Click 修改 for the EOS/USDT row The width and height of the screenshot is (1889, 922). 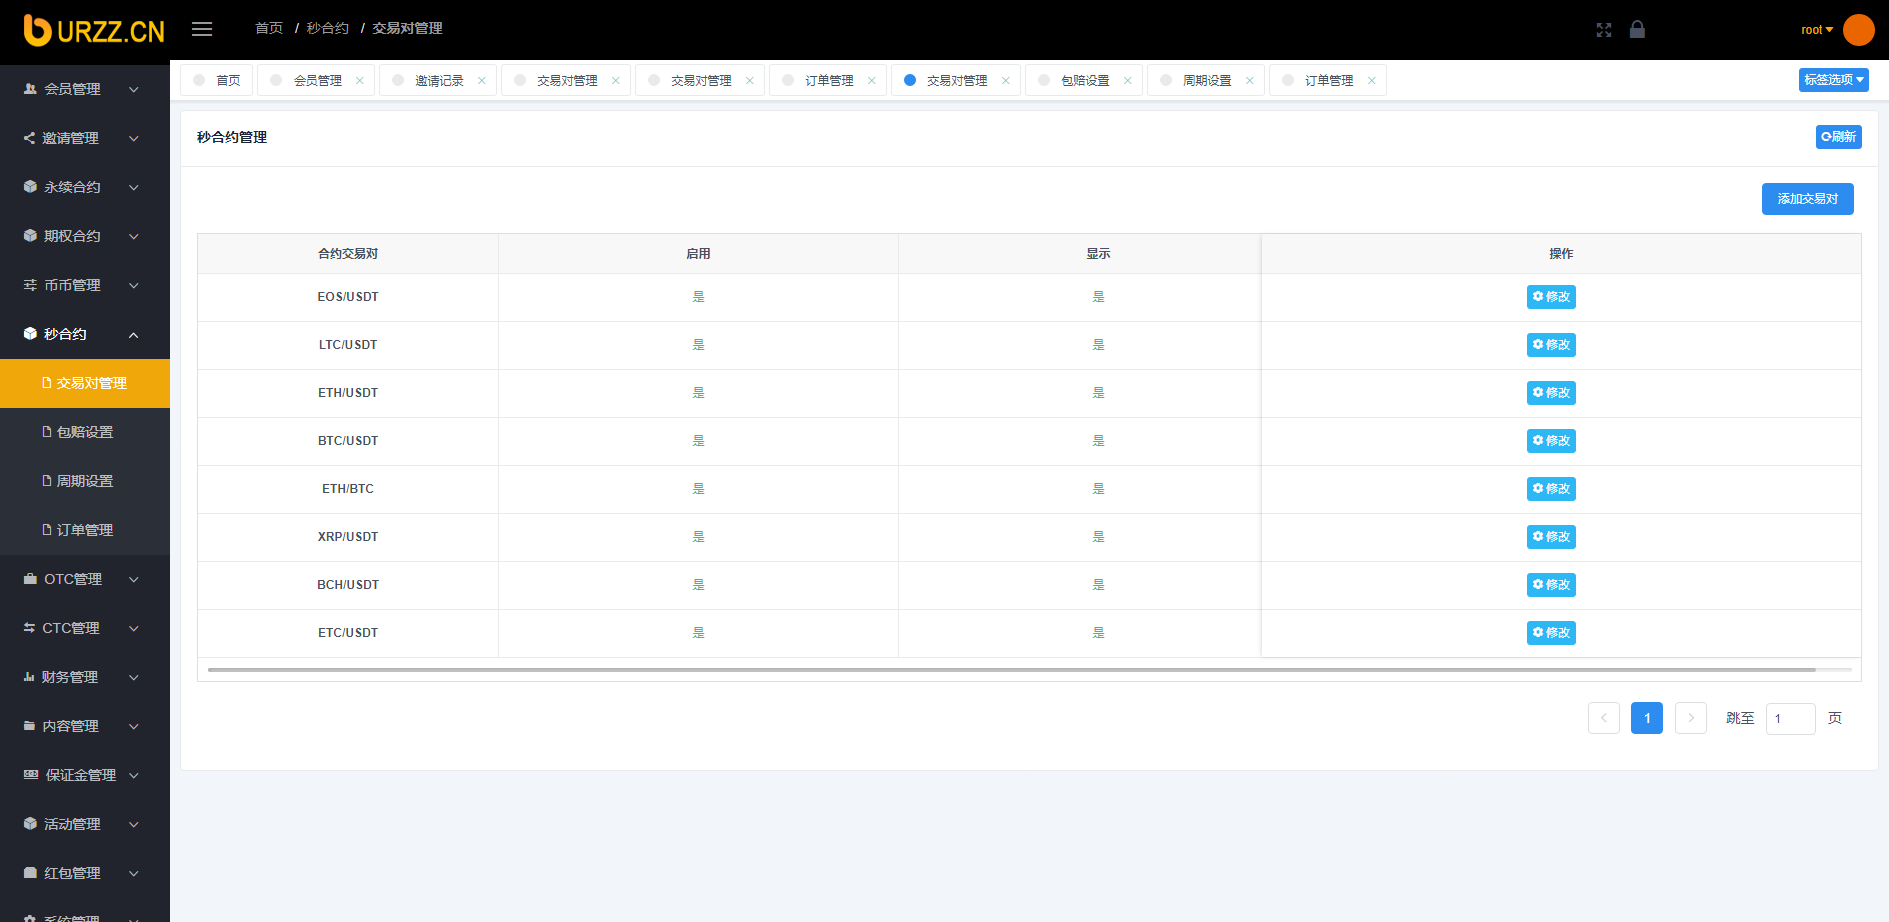1551,297
